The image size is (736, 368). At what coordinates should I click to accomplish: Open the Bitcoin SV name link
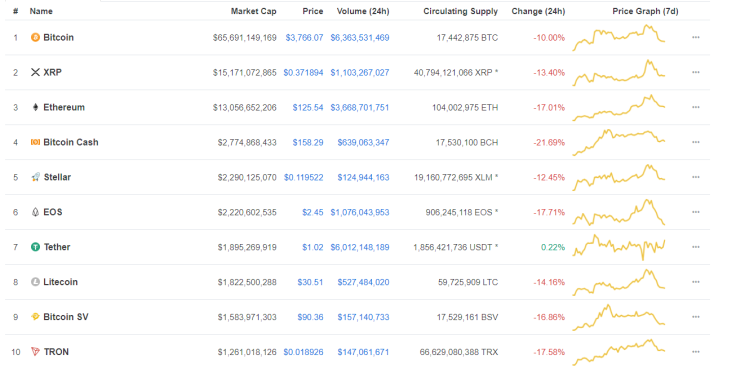(x=66, y=317)
